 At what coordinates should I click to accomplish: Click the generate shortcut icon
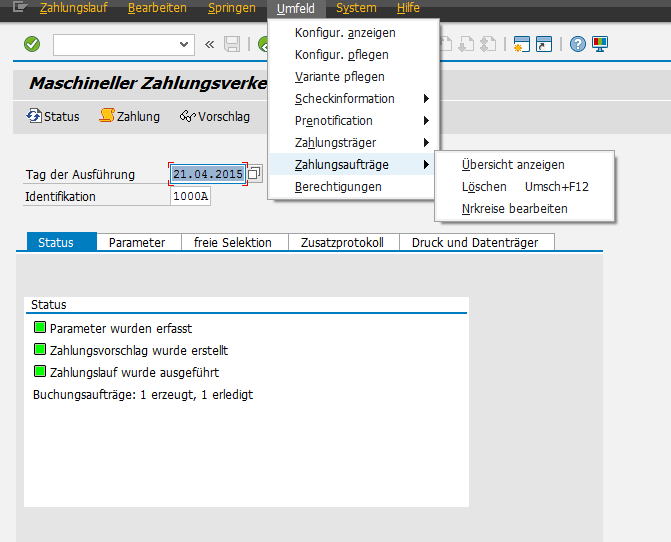pos(544,44)
